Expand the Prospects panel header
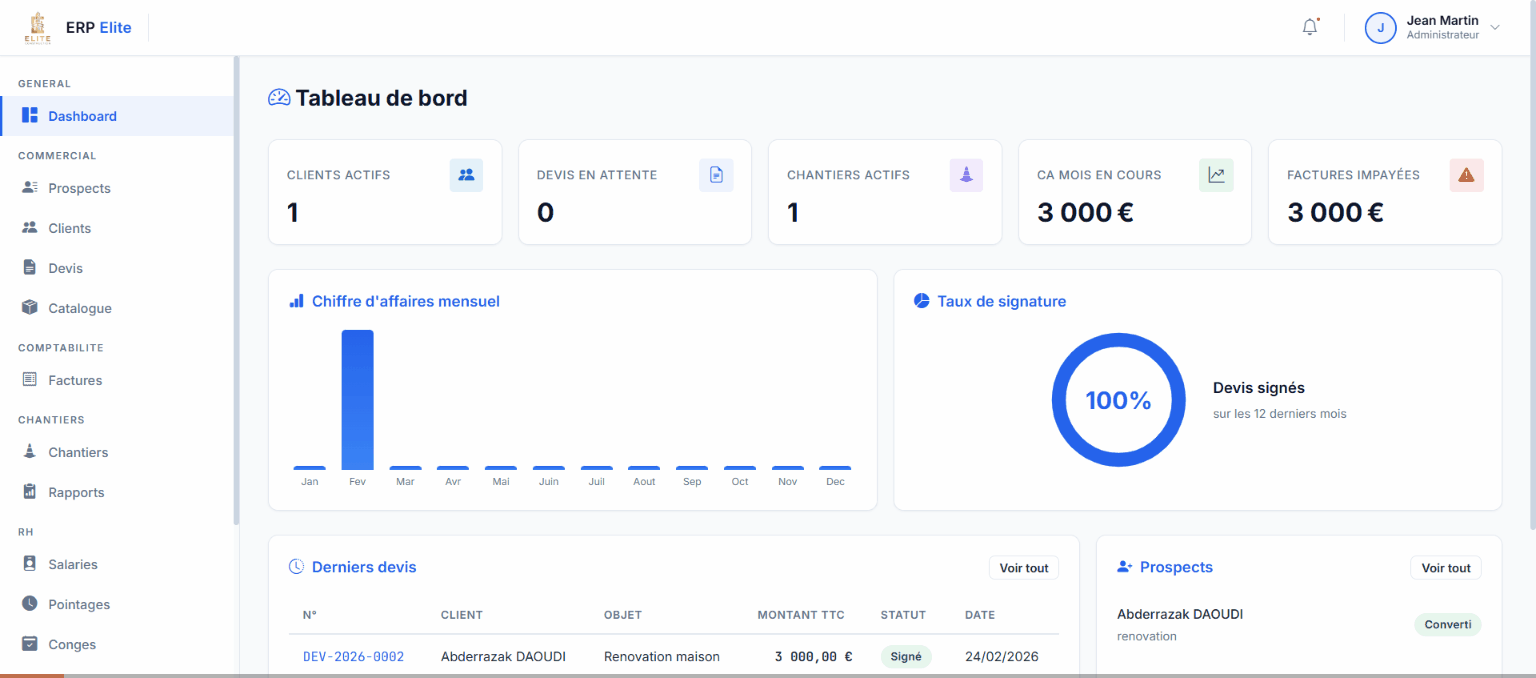The width and height of the screenshot is (1536, 678). pyautogui.click(x=1124, y=567)
